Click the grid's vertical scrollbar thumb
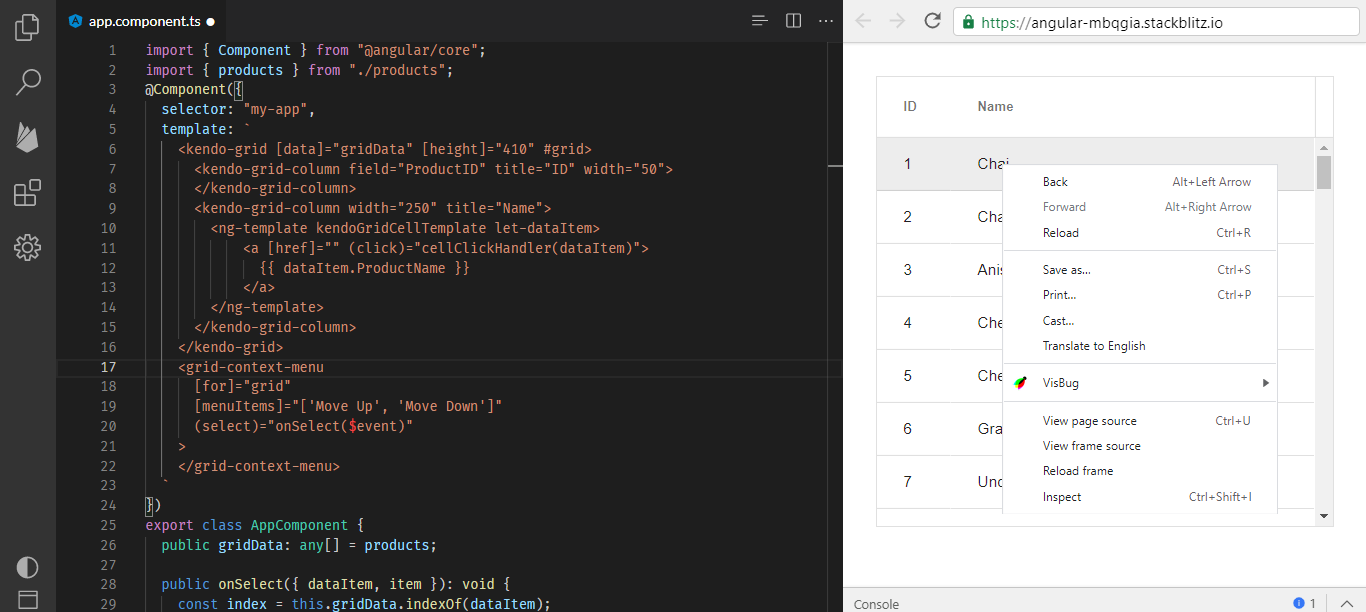The height and width of the screenshot is (612, 1366). pyautogui.click(x=1324, y=172)
